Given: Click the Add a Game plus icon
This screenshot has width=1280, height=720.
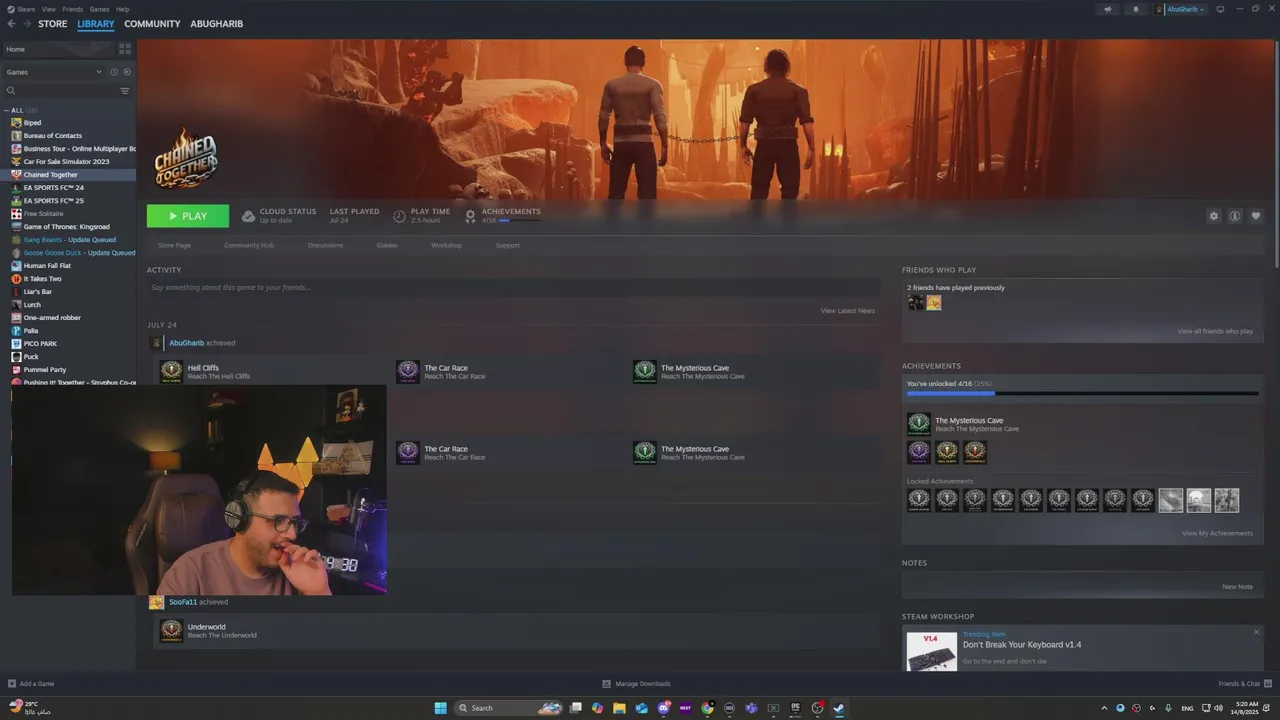Looking at the screenshot, I should tap(12, 684).
